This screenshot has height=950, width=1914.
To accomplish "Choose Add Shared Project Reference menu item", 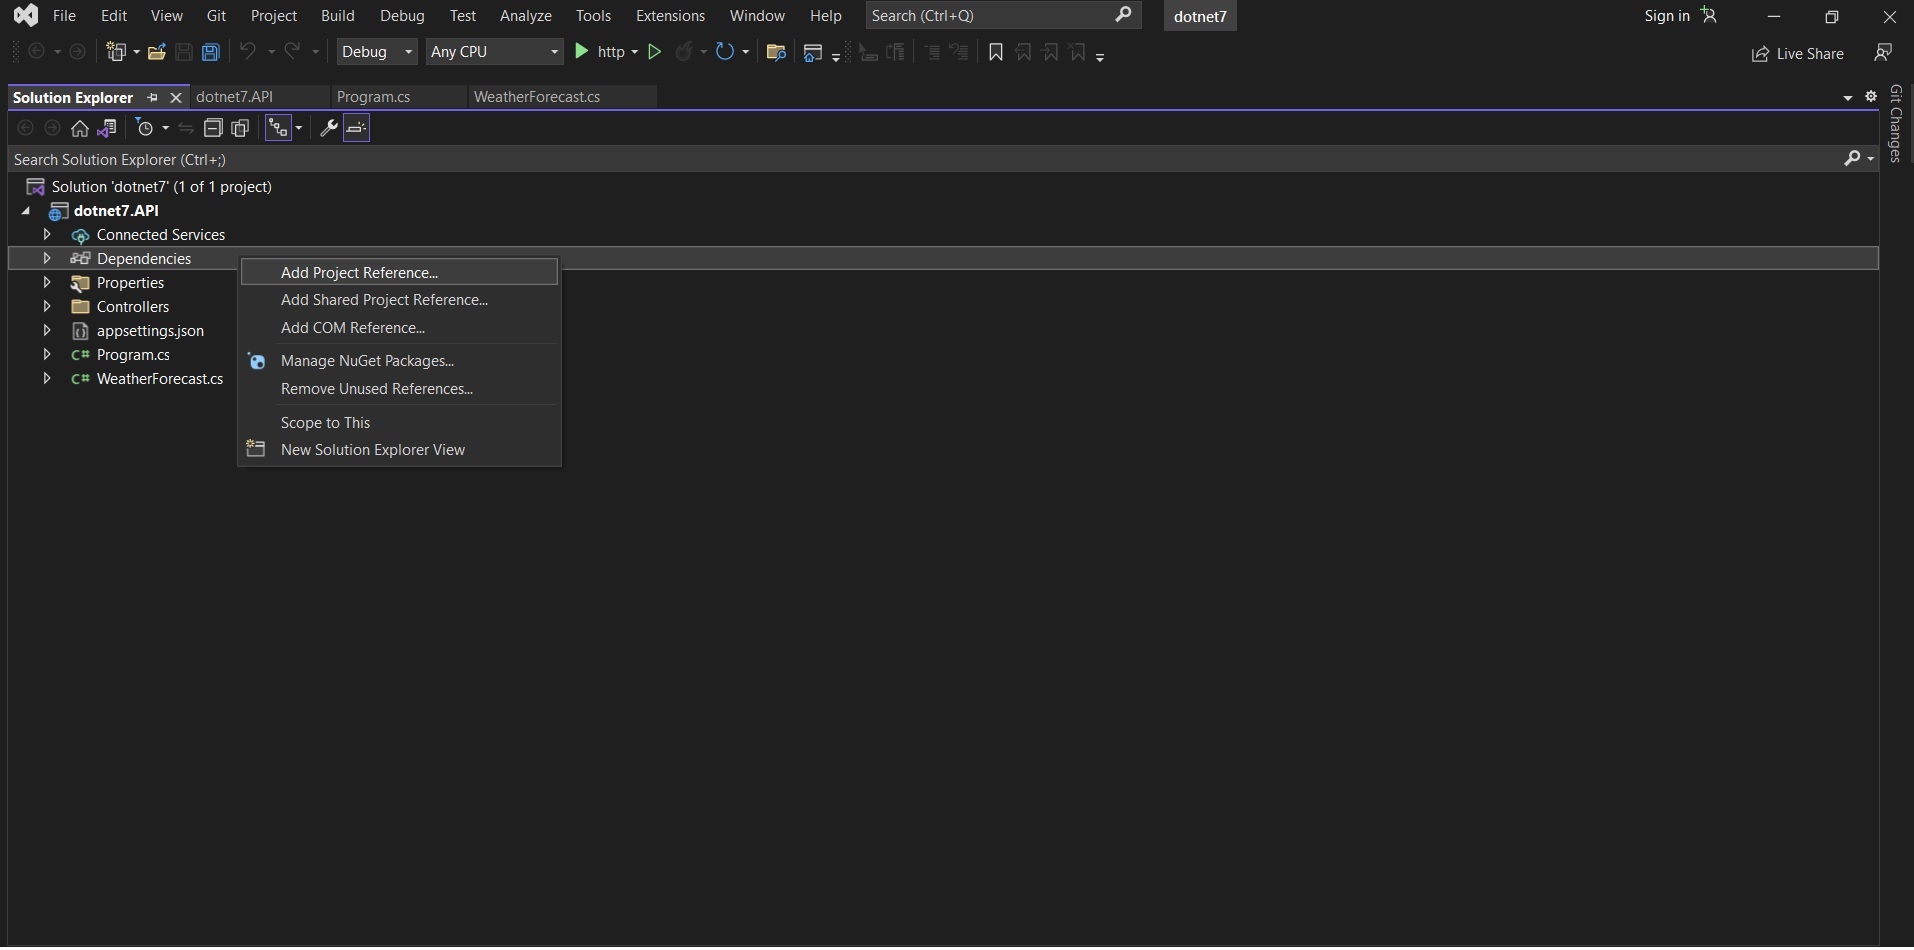I will coord(399,300).
